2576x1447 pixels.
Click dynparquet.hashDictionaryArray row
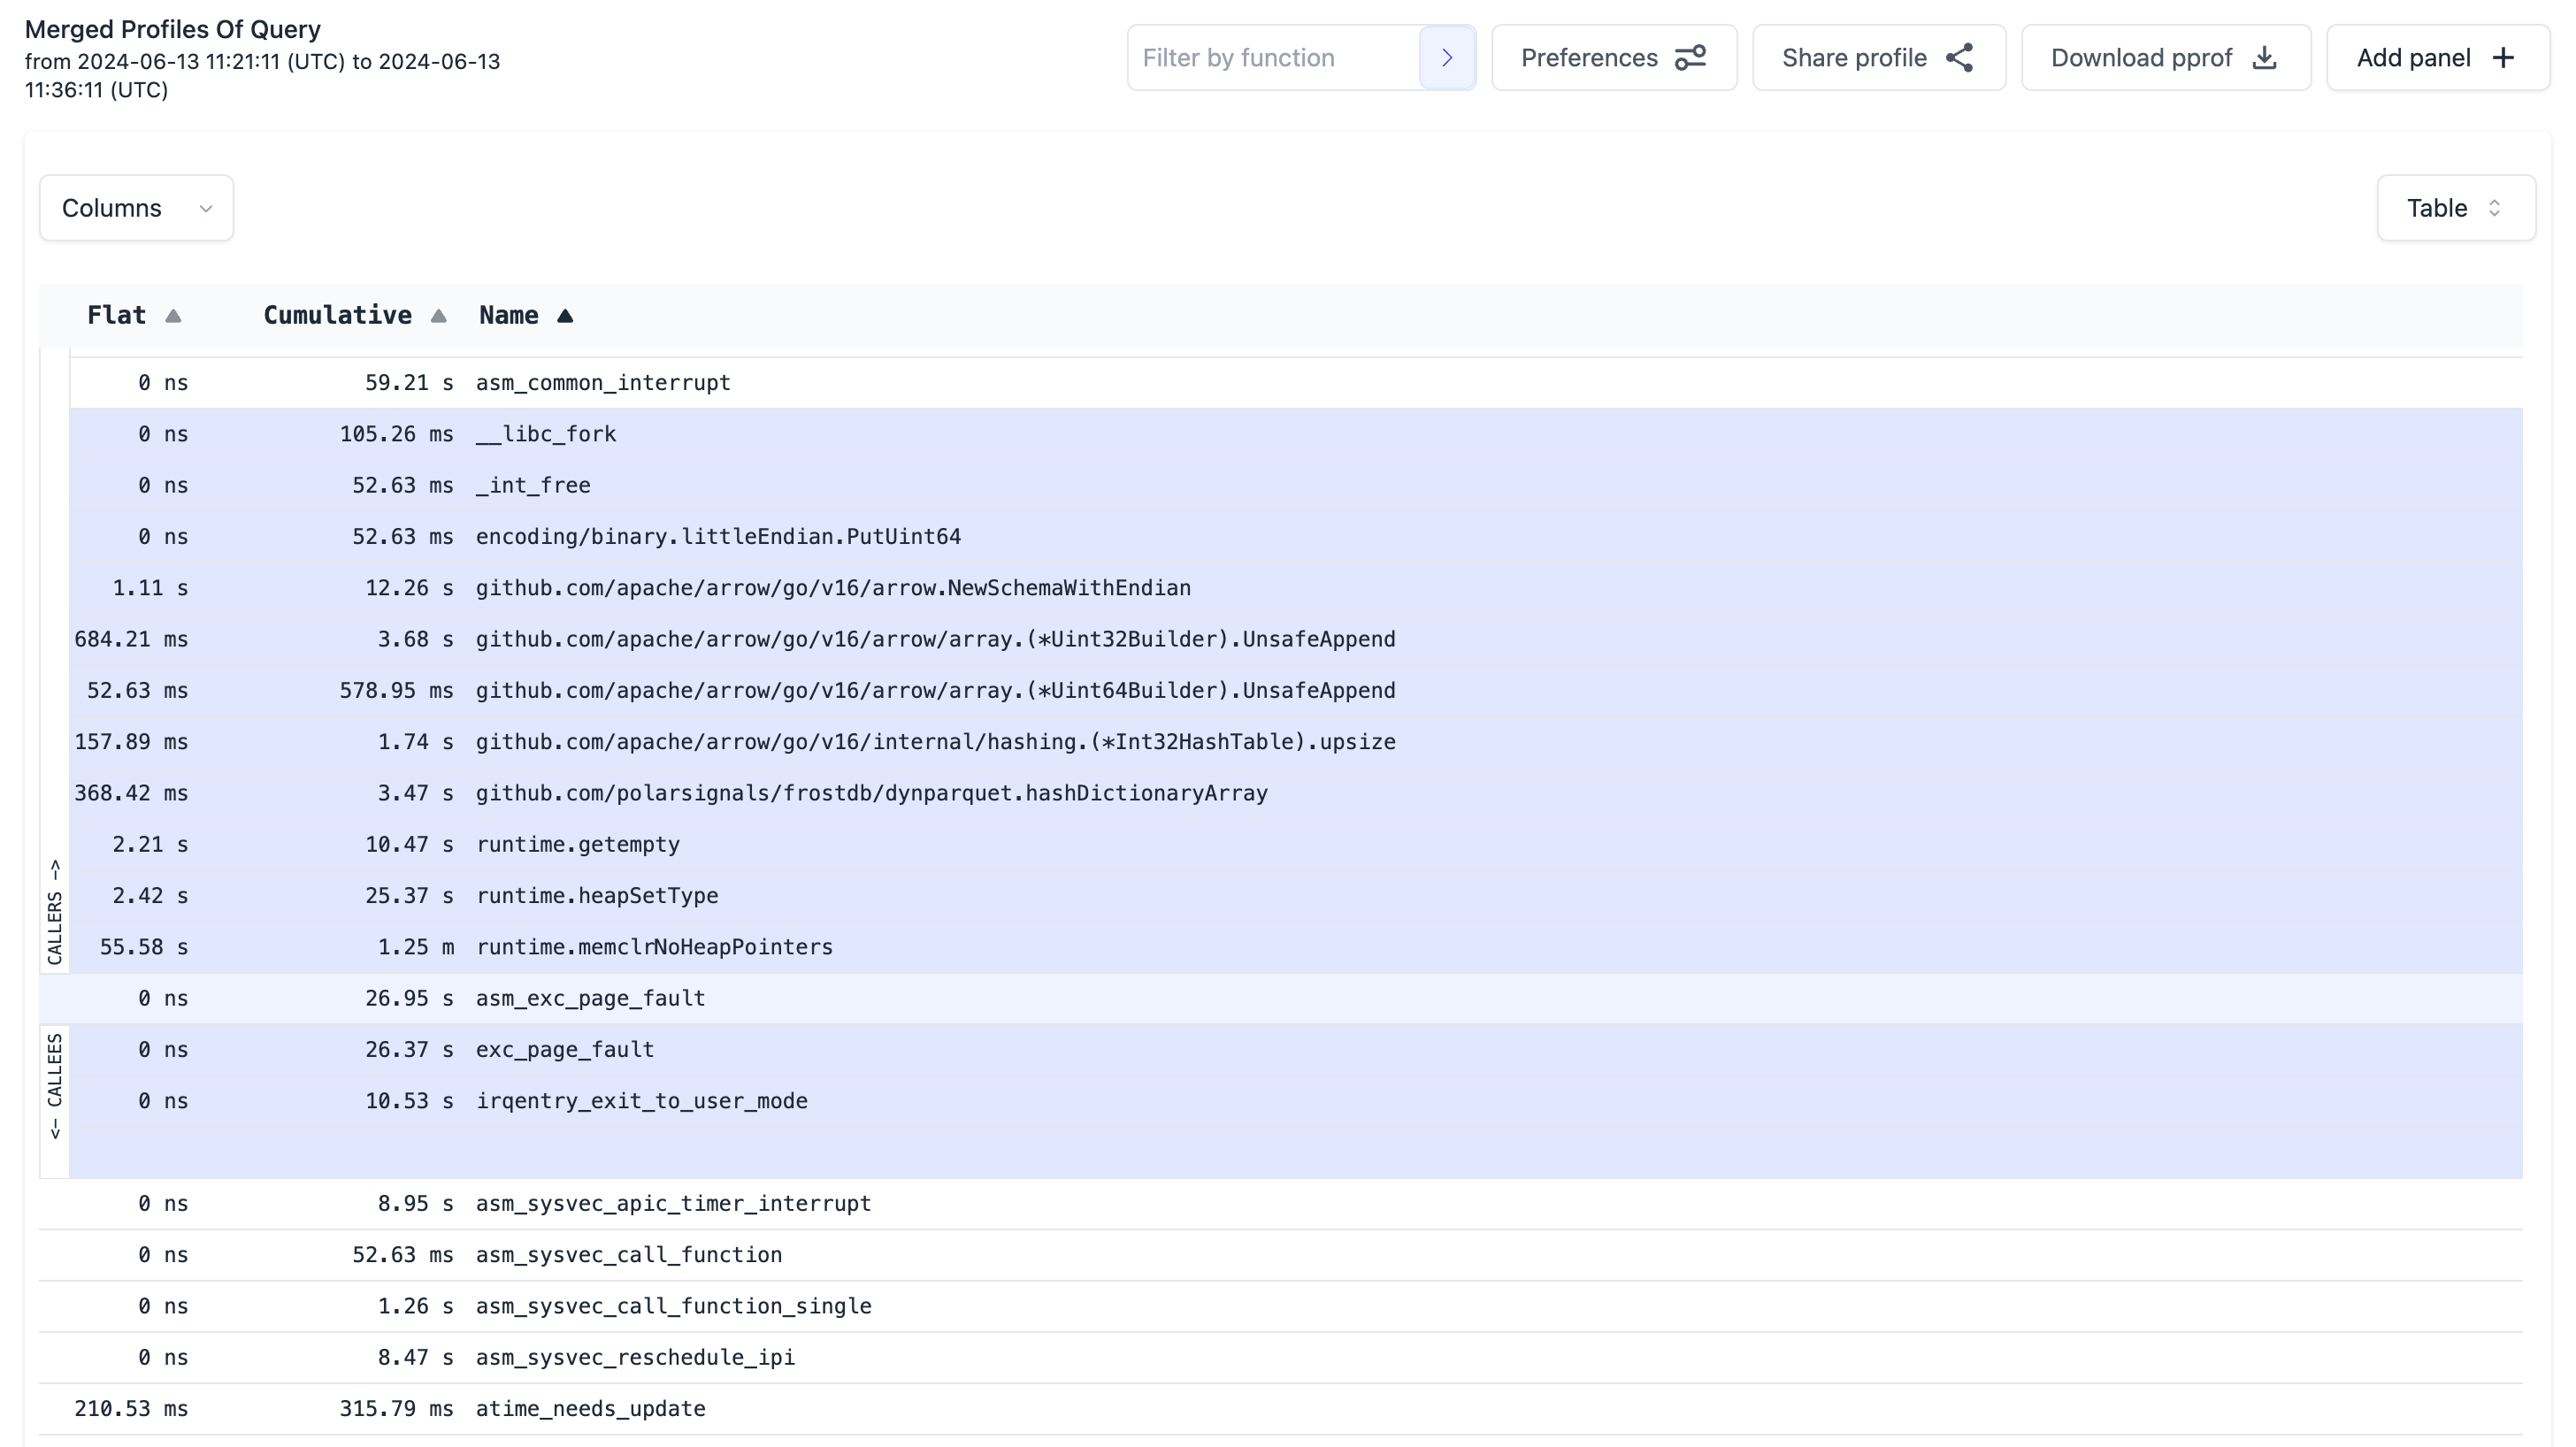pos(1296,793)
